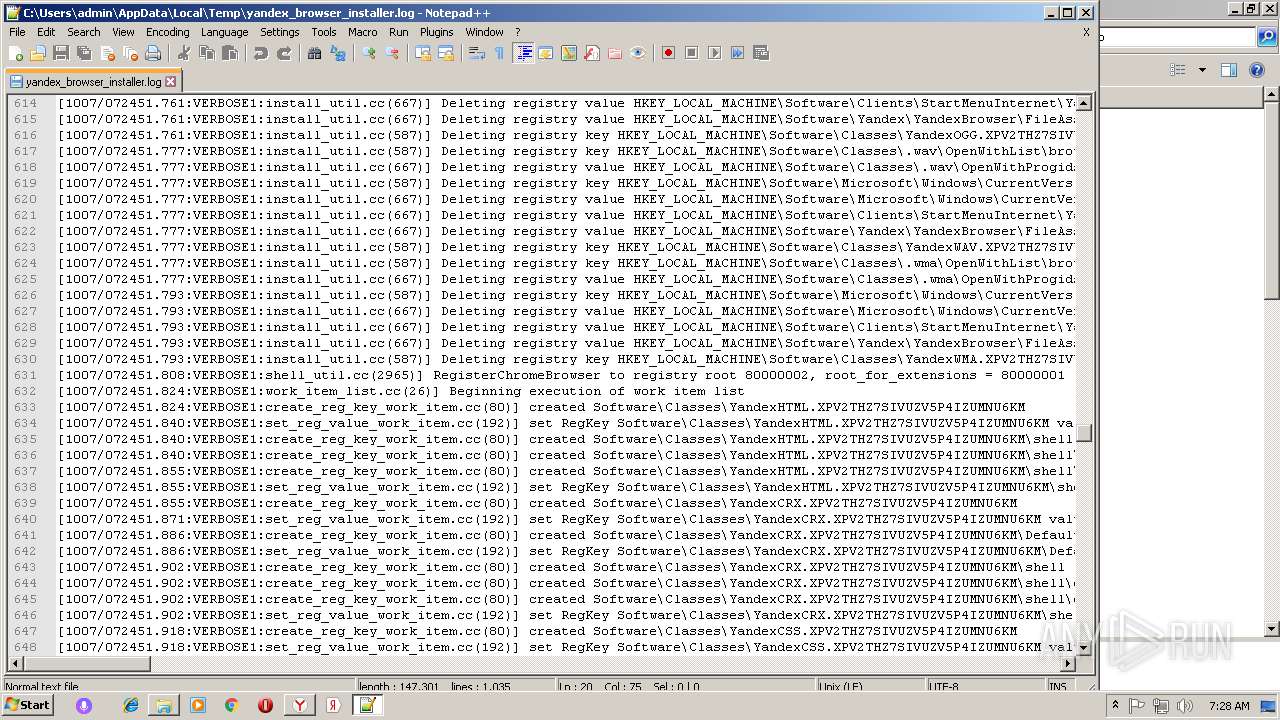Open Find dialog via the binoculars icon
The width and height of the screenshot is (1280, 720).
(314, 53)
